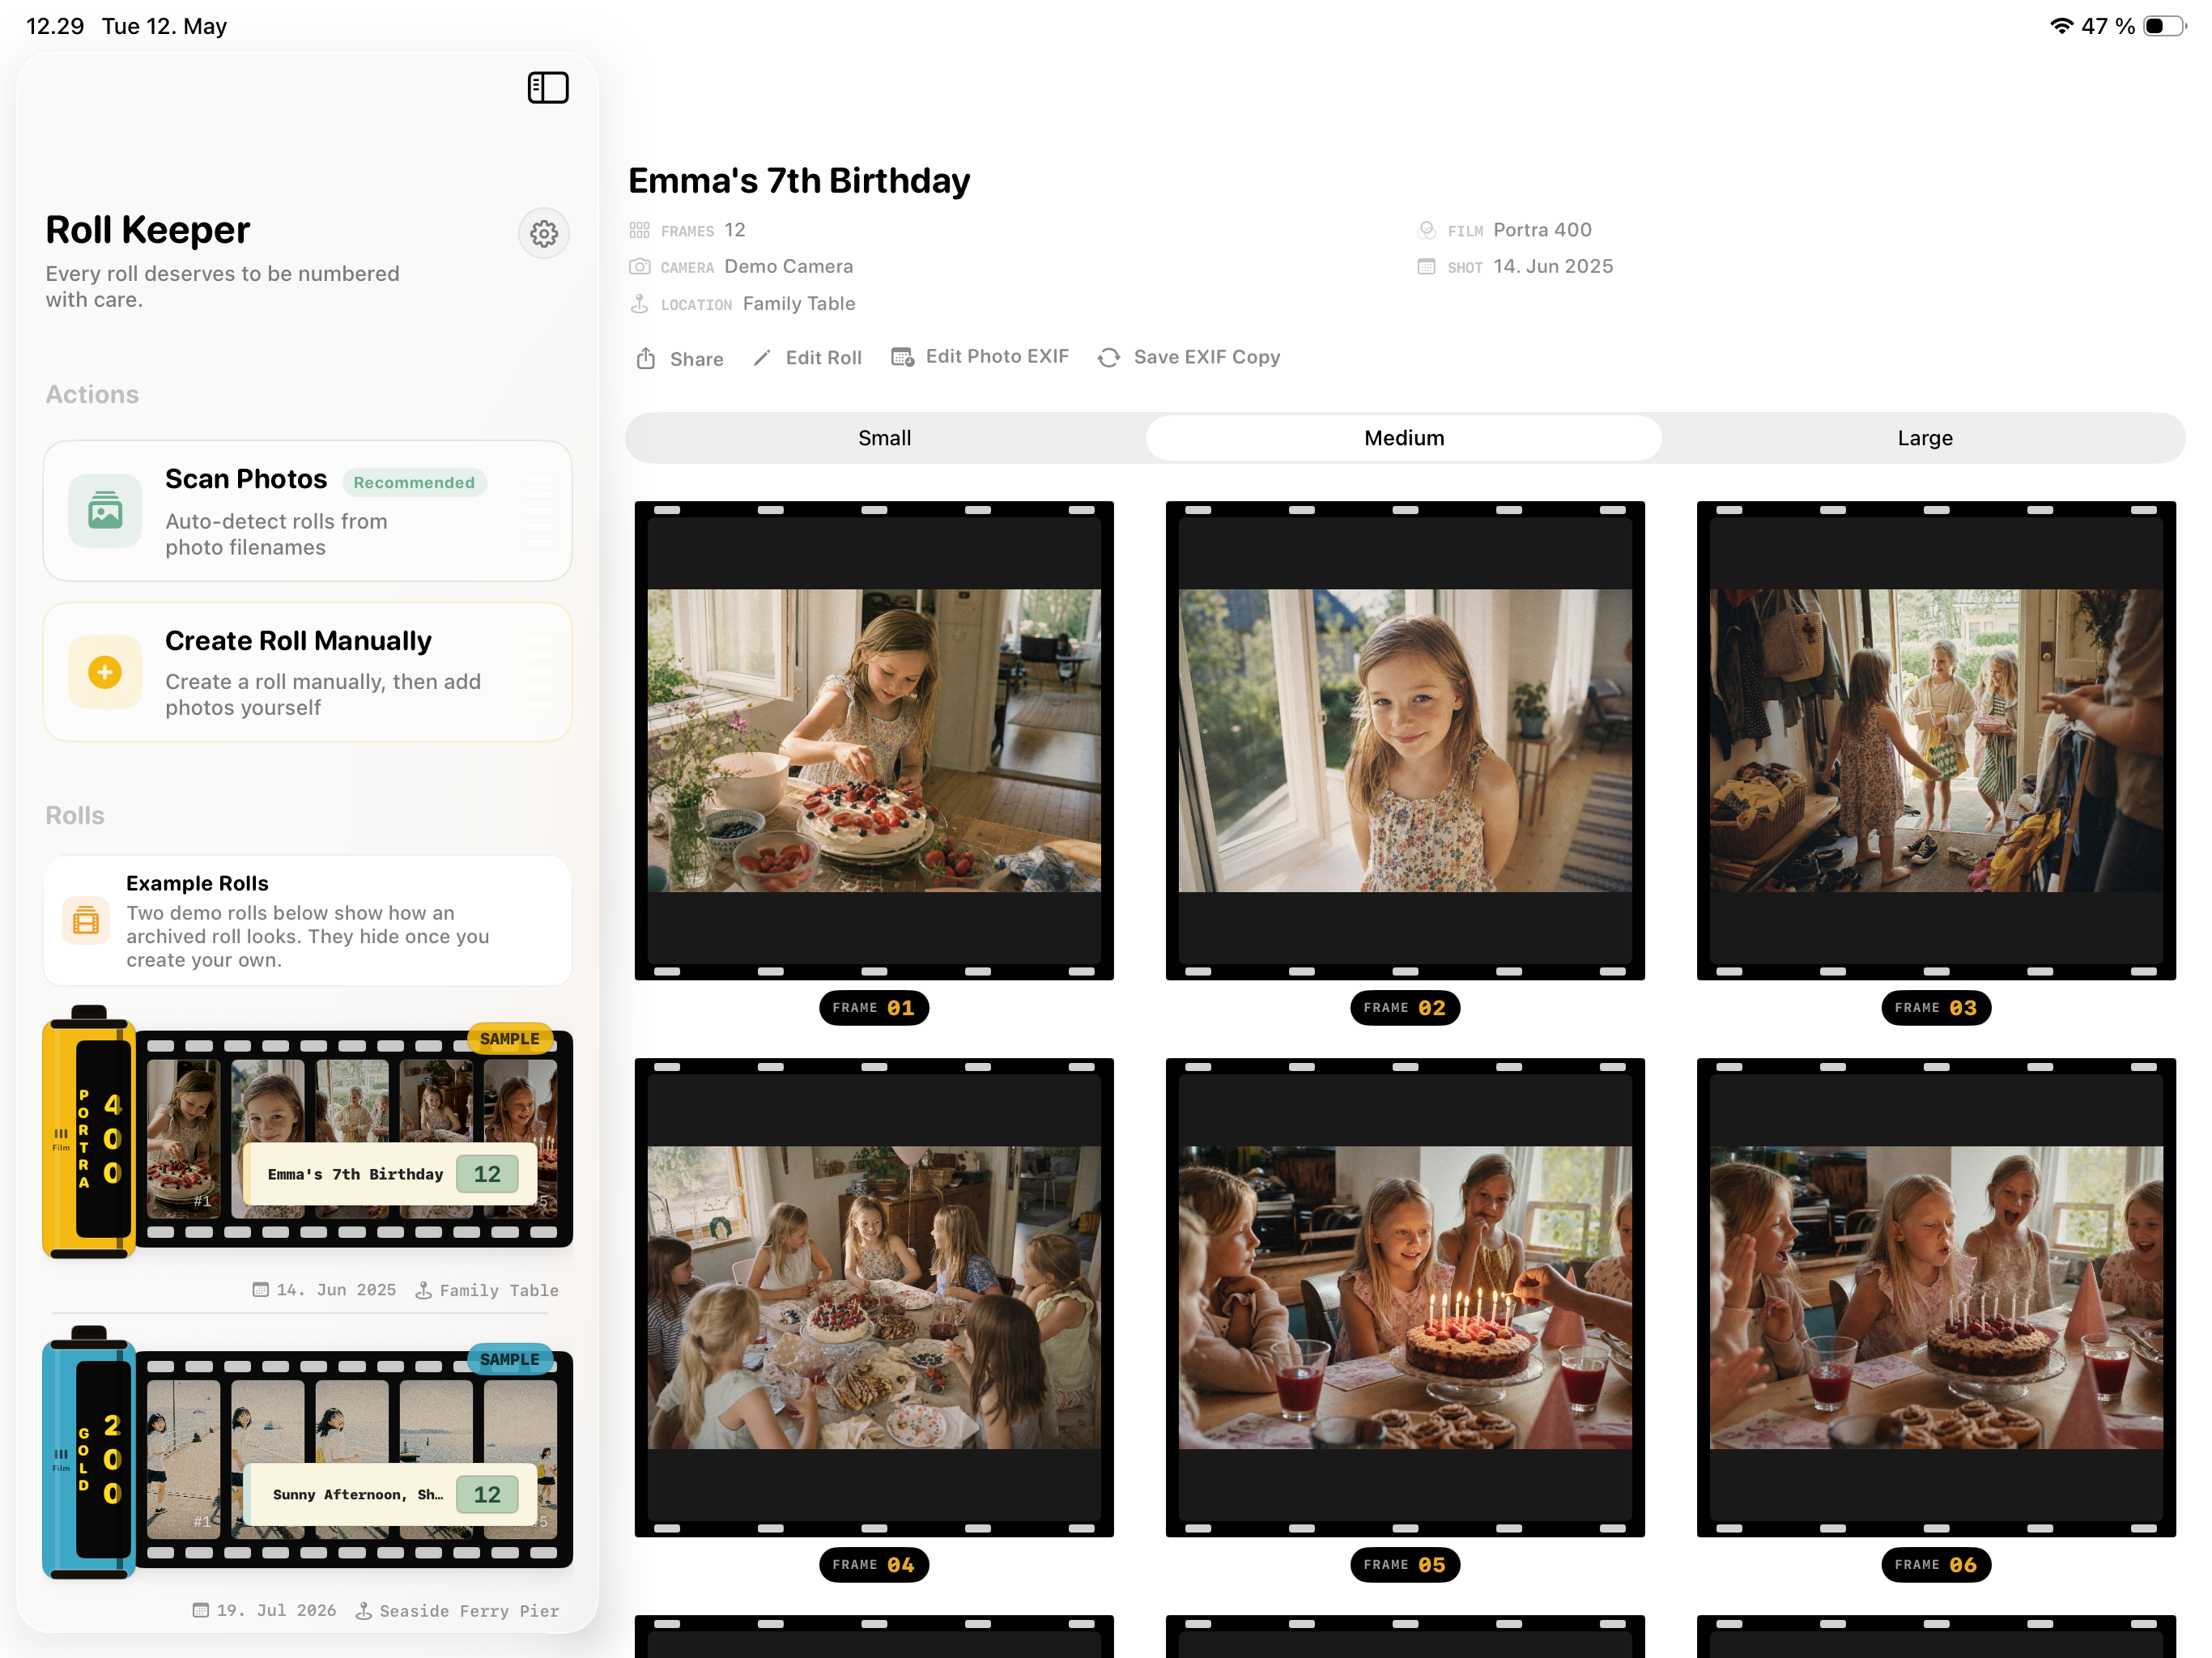This screenshot has width=2212, height=1658.
Task: Click the FRAME 02 label badge
Action: tap(1405, 1008)
